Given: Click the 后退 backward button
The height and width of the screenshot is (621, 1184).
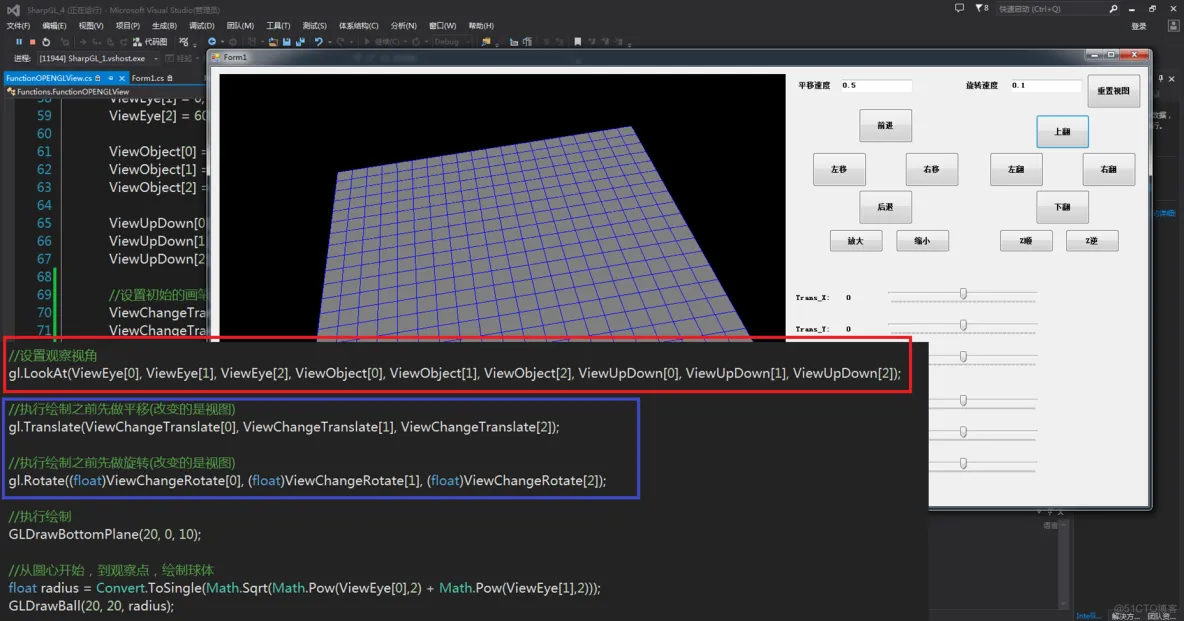Looking at the screenshot, I should click(x=885, y=206).
